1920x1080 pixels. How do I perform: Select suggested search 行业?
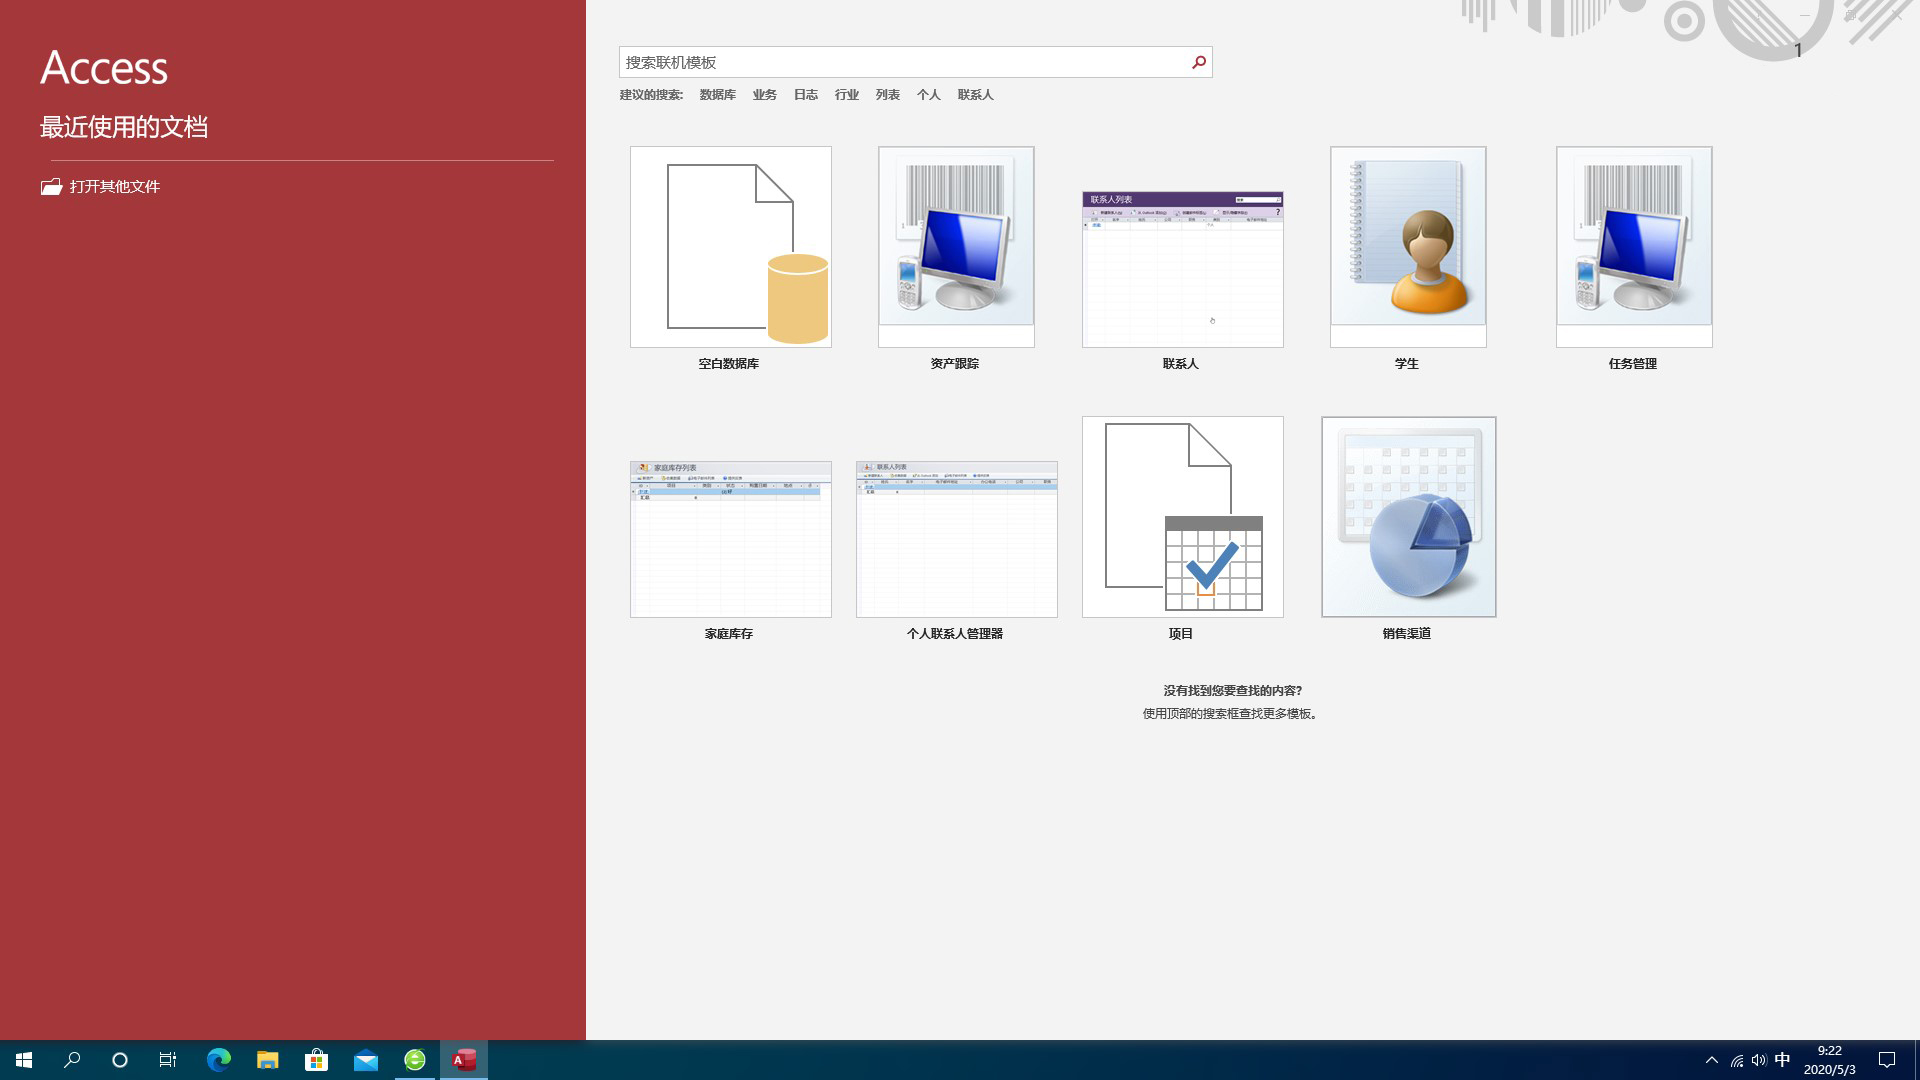point(846,95)
